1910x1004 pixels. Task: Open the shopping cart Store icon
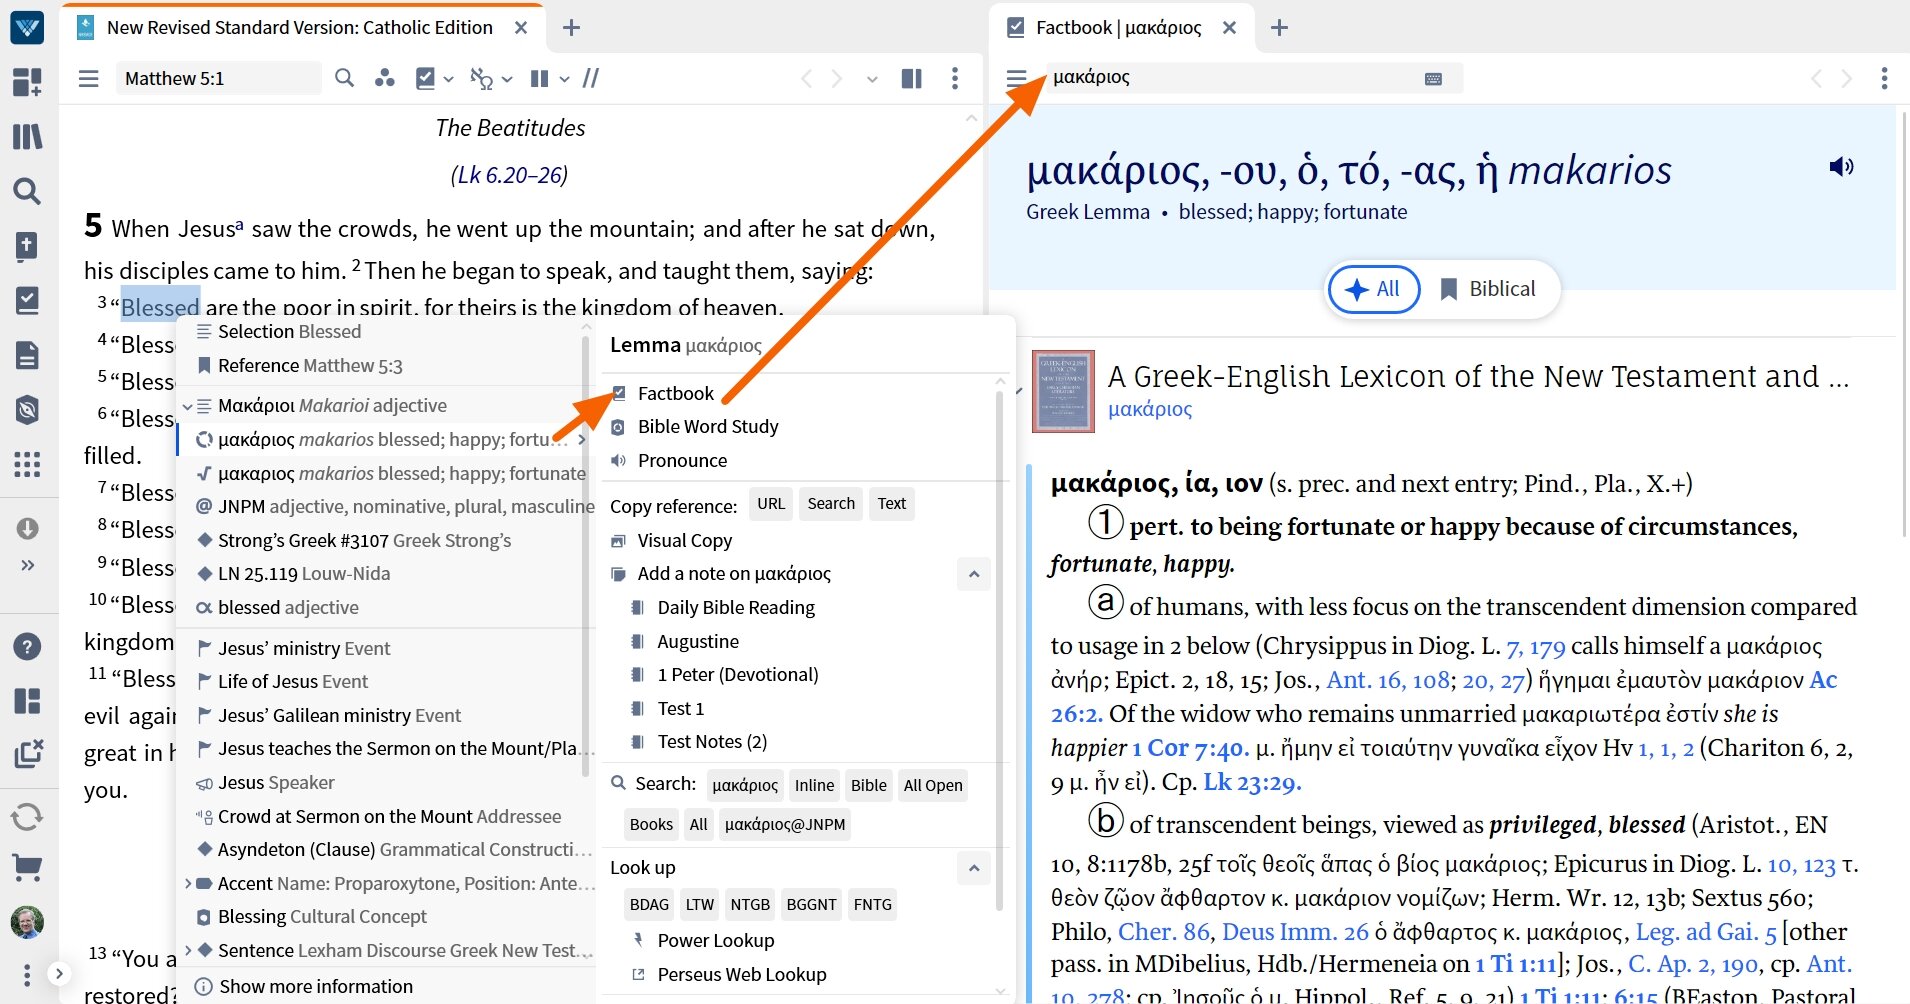tap(27, 867)
